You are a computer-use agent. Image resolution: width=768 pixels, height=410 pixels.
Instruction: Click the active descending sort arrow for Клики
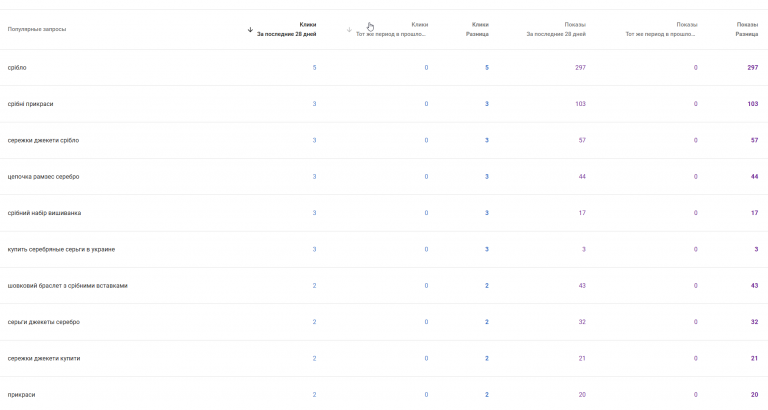coord(250,29)
